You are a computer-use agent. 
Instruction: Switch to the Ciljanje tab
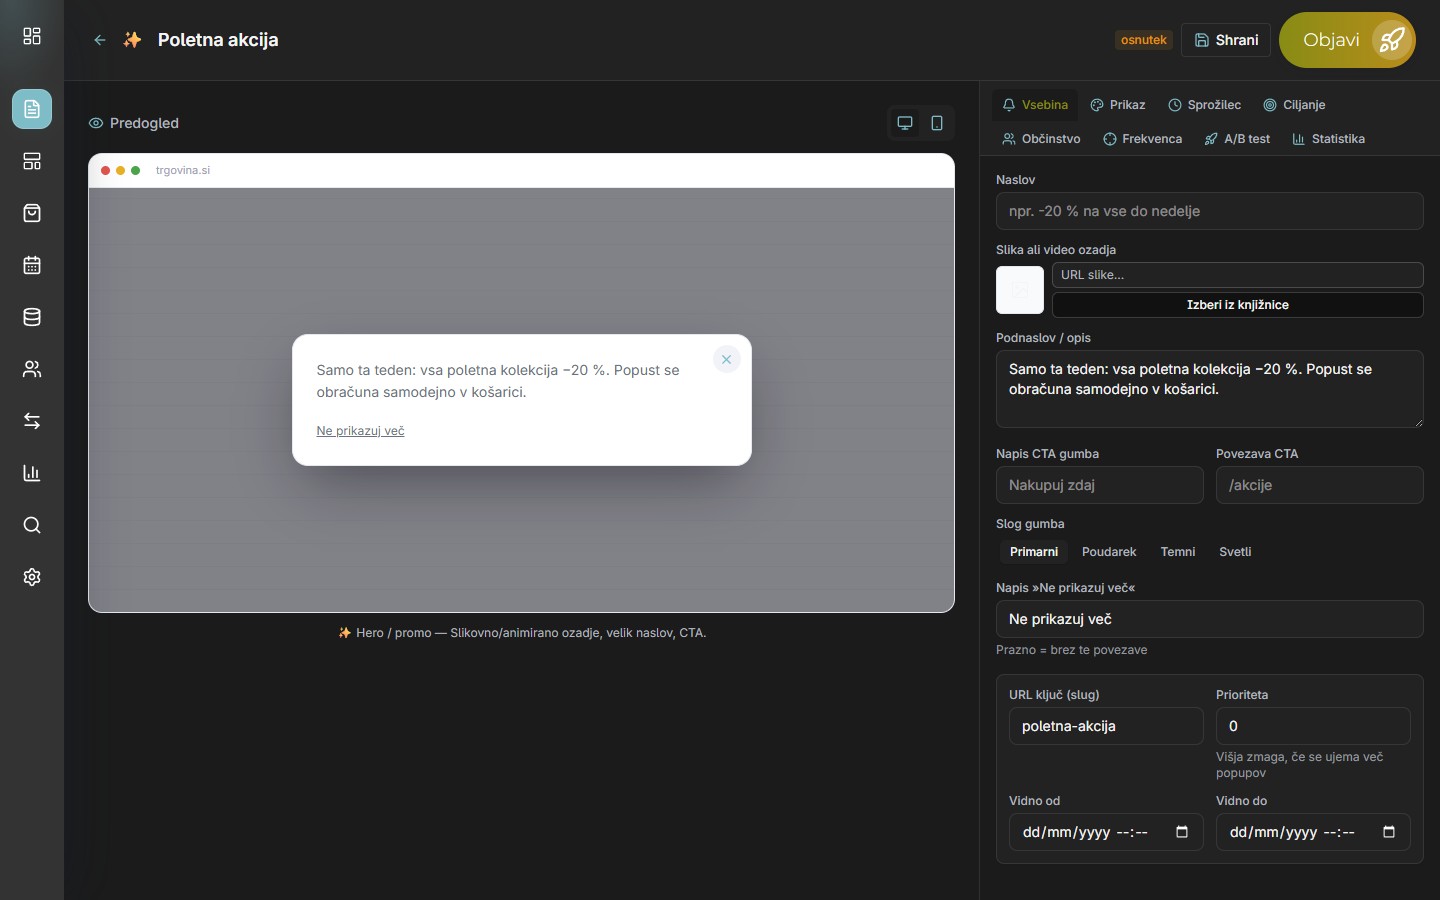(x=1294, y=105)
